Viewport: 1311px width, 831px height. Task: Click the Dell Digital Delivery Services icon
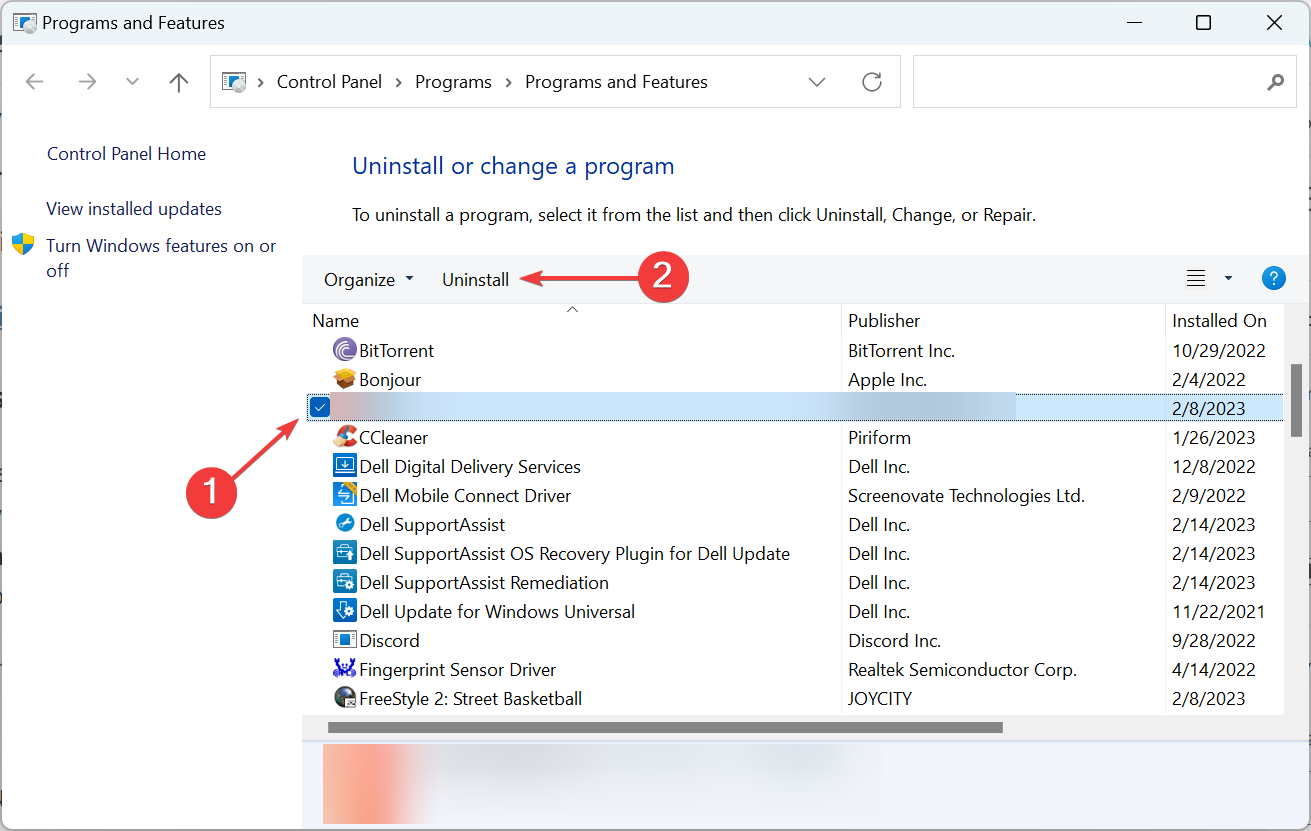point(344,466)
